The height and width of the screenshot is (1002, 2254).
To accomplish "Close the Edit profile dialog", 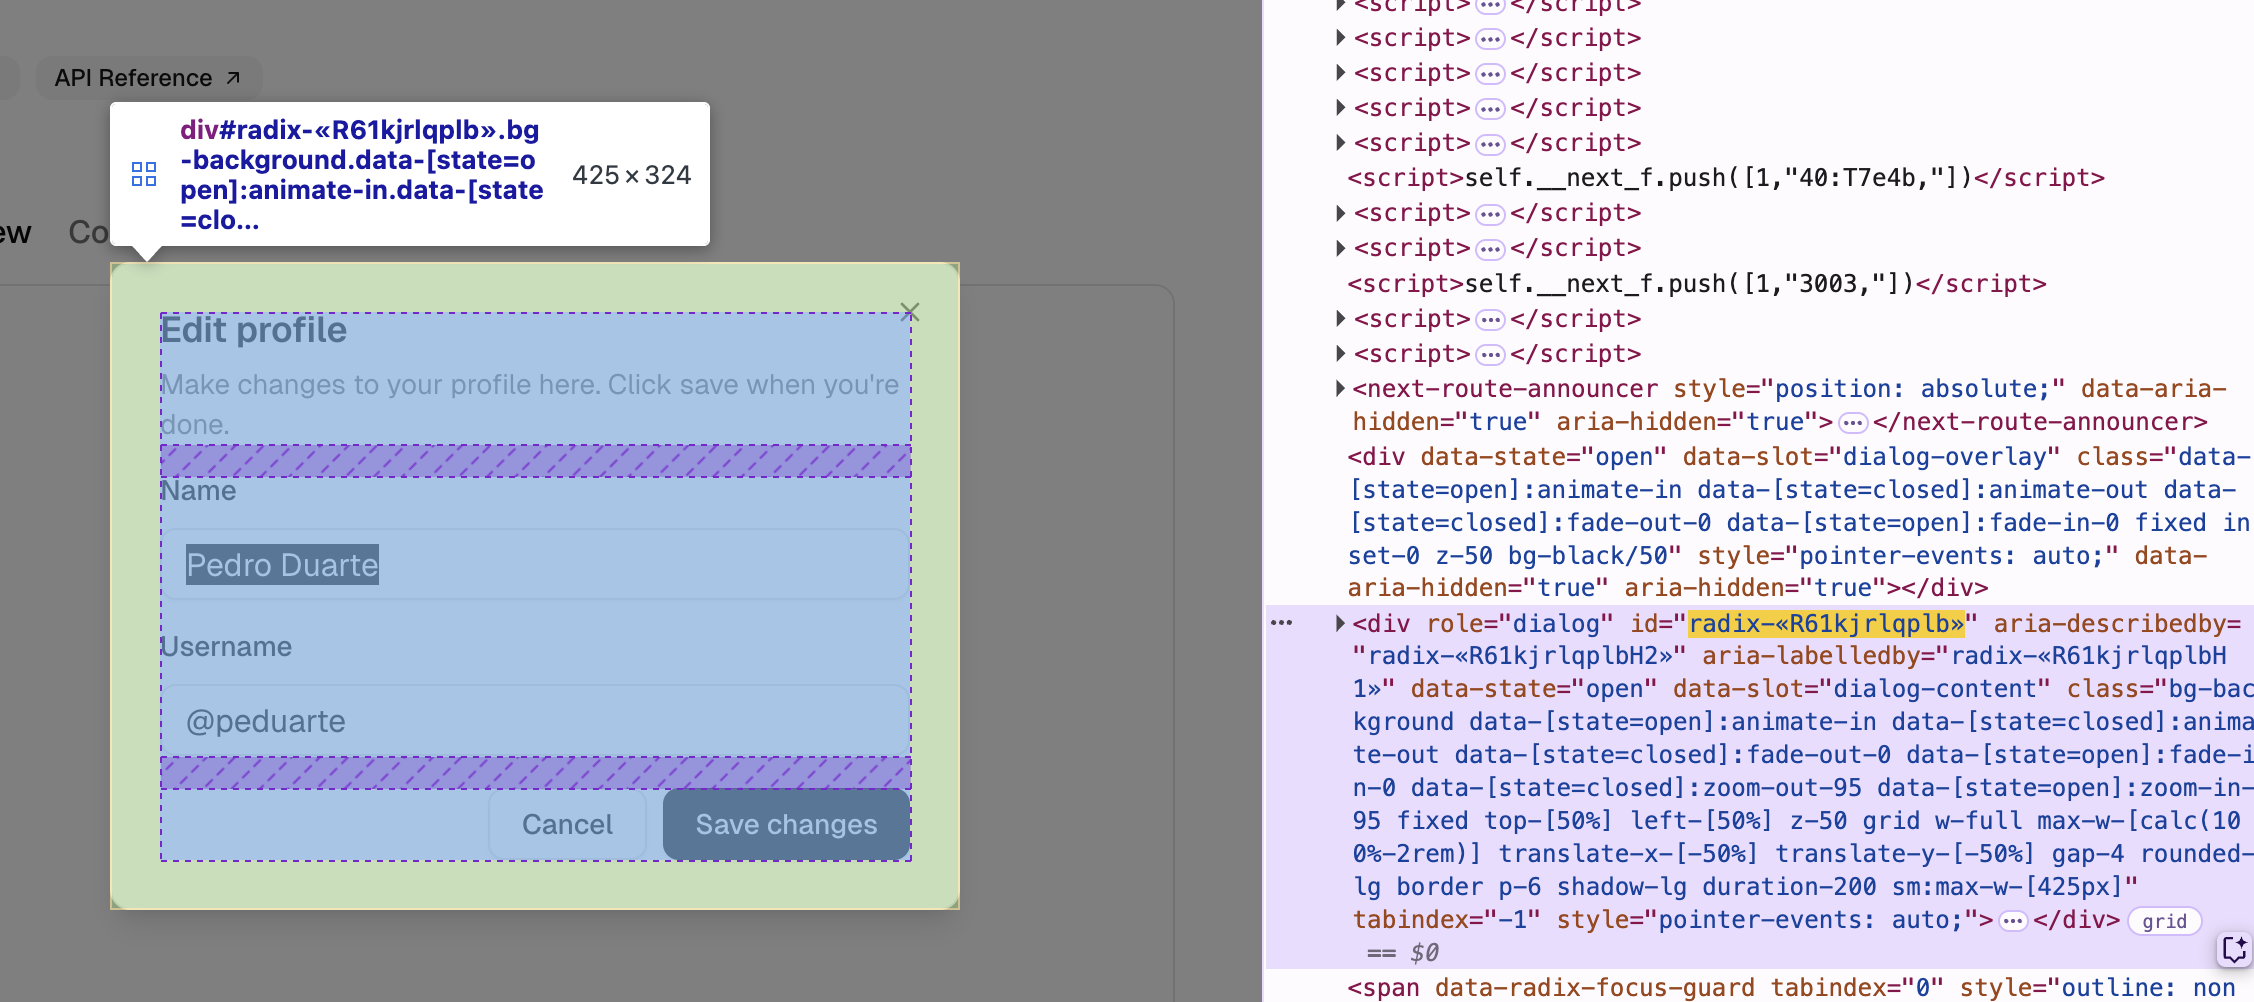I will point(910,312).
